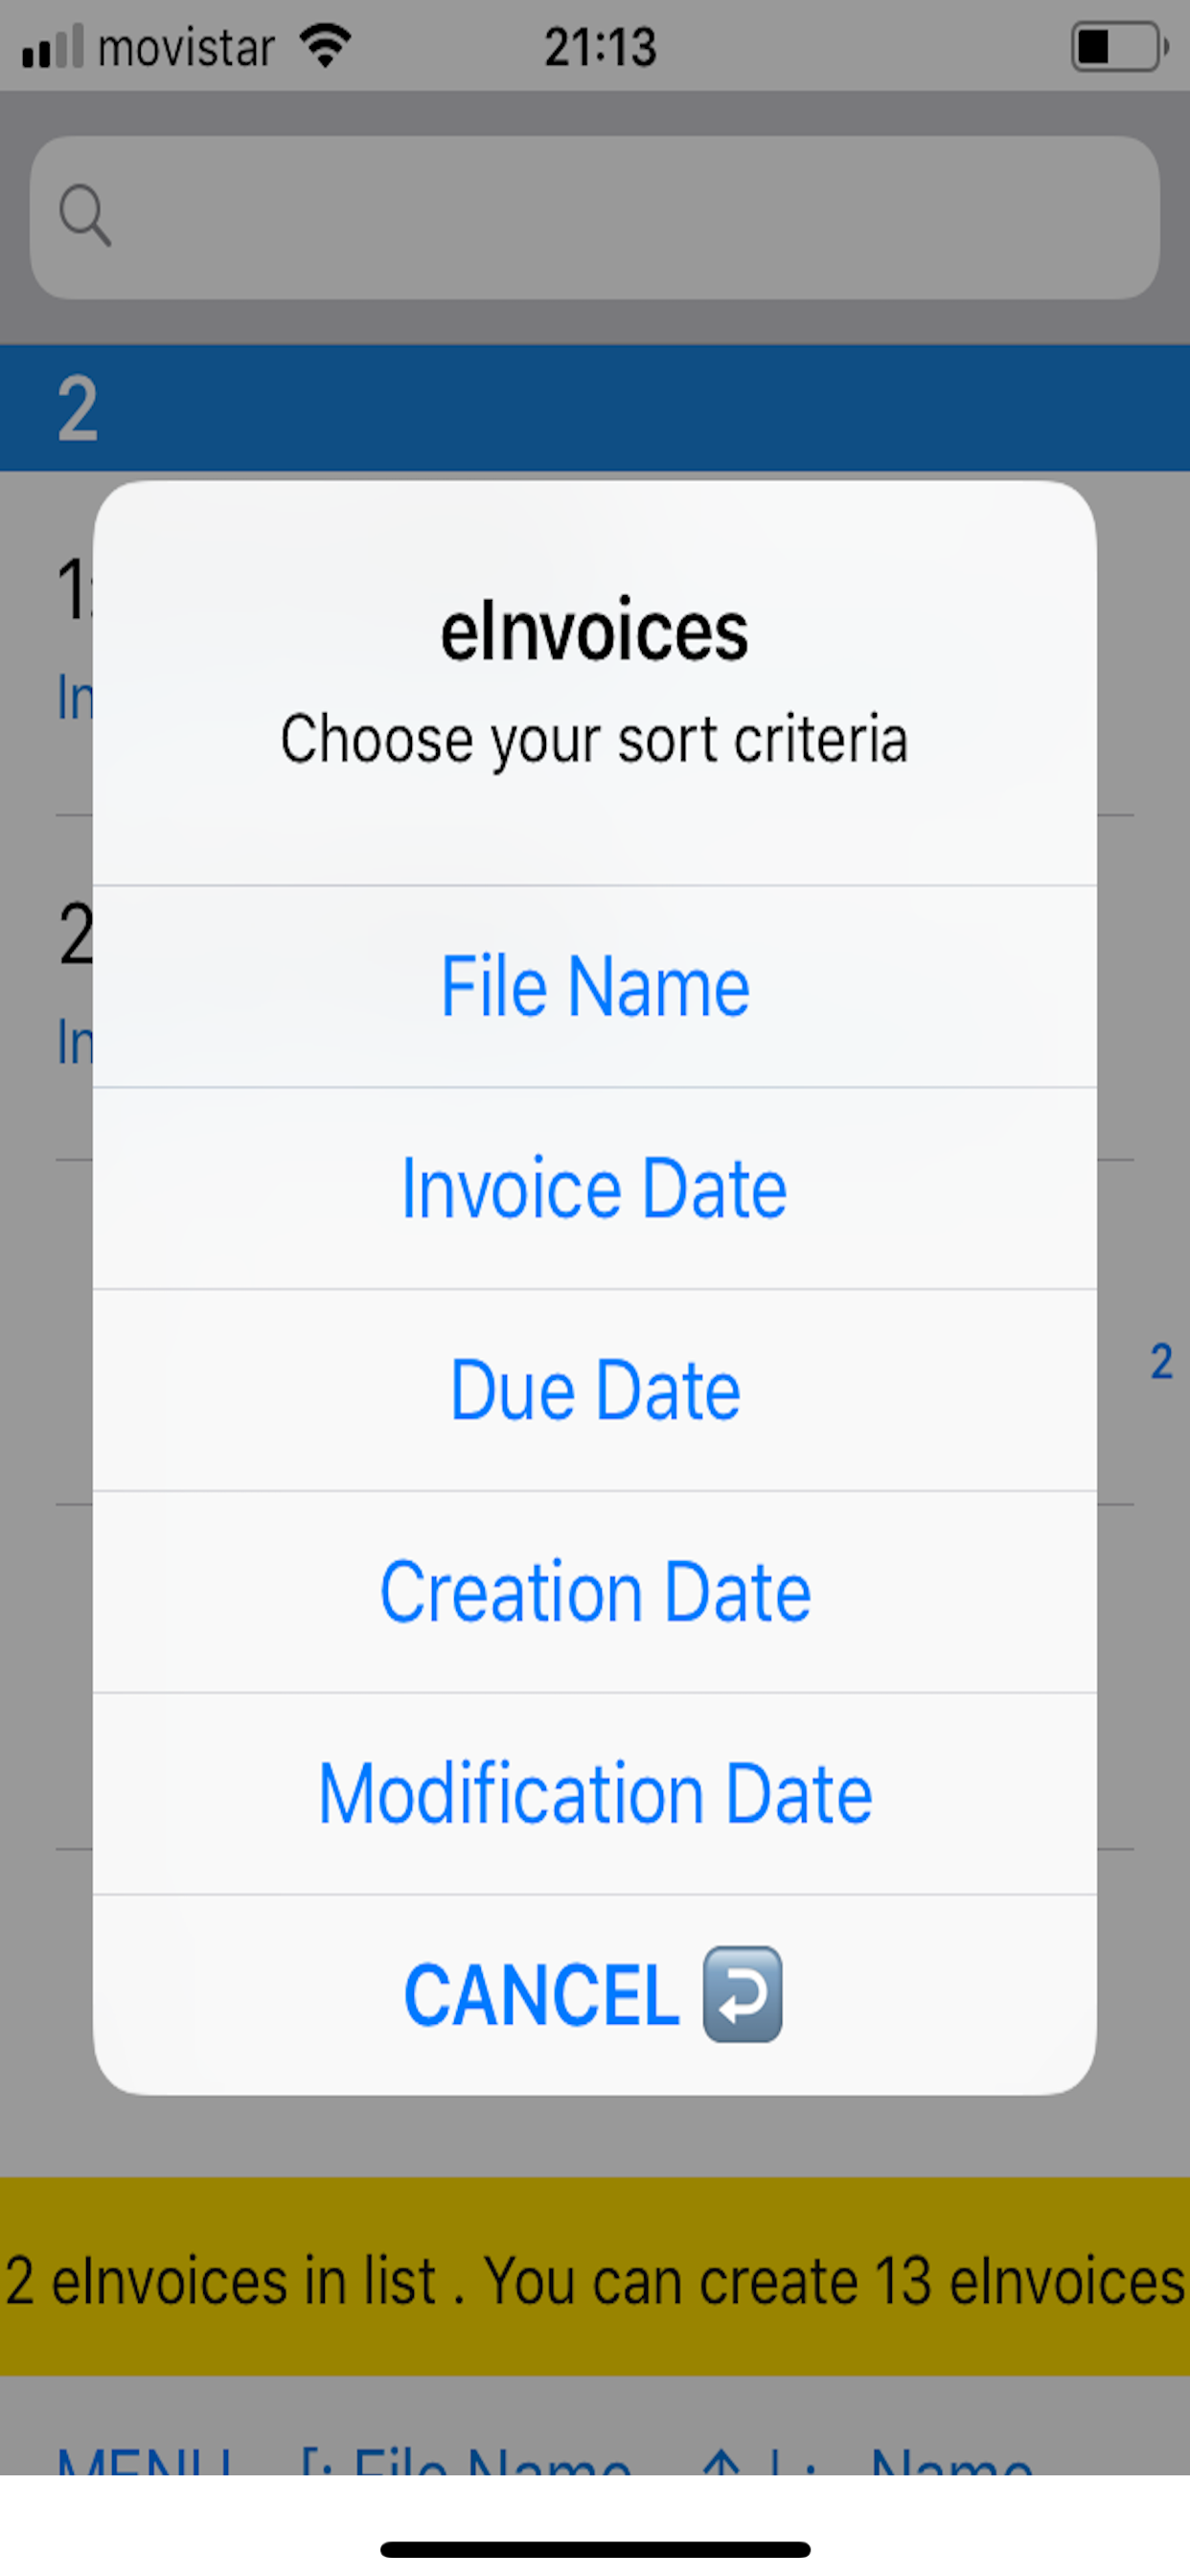This screenshot has height=2576, width=1190.
Task: Tap the yellow eInvoices count banner
Action: (595, 2281)
